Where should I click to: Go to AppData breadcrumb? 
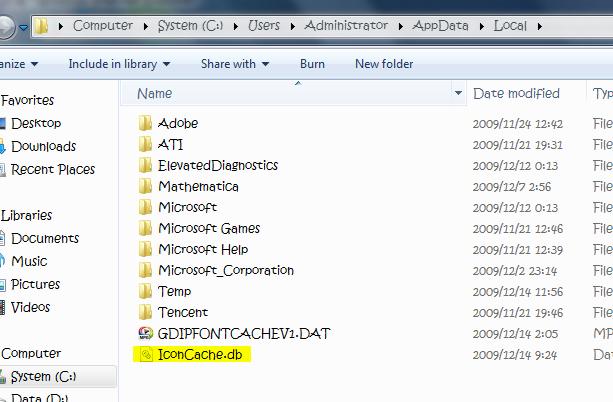[x=441, y=25]
